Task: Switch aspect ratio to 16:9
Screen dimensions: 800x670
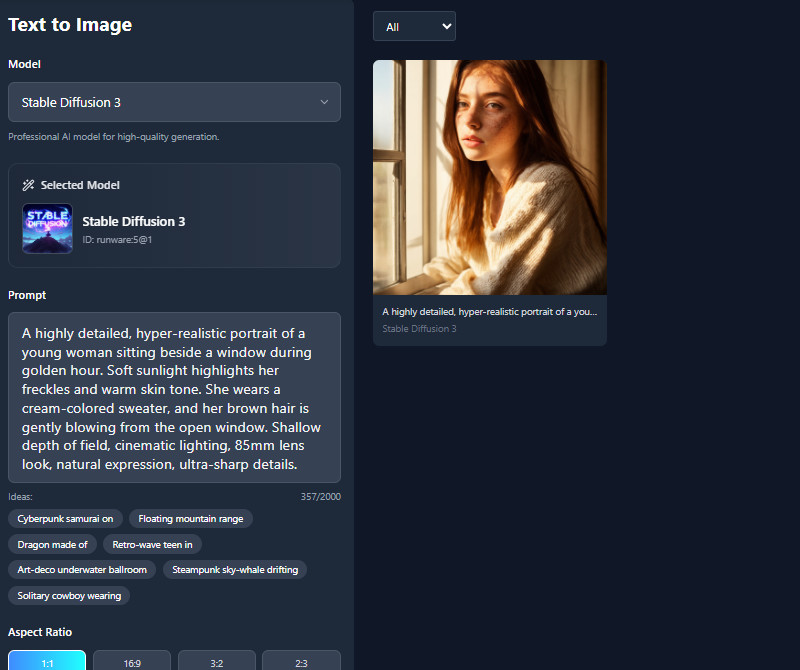Action: pos(132,661)
